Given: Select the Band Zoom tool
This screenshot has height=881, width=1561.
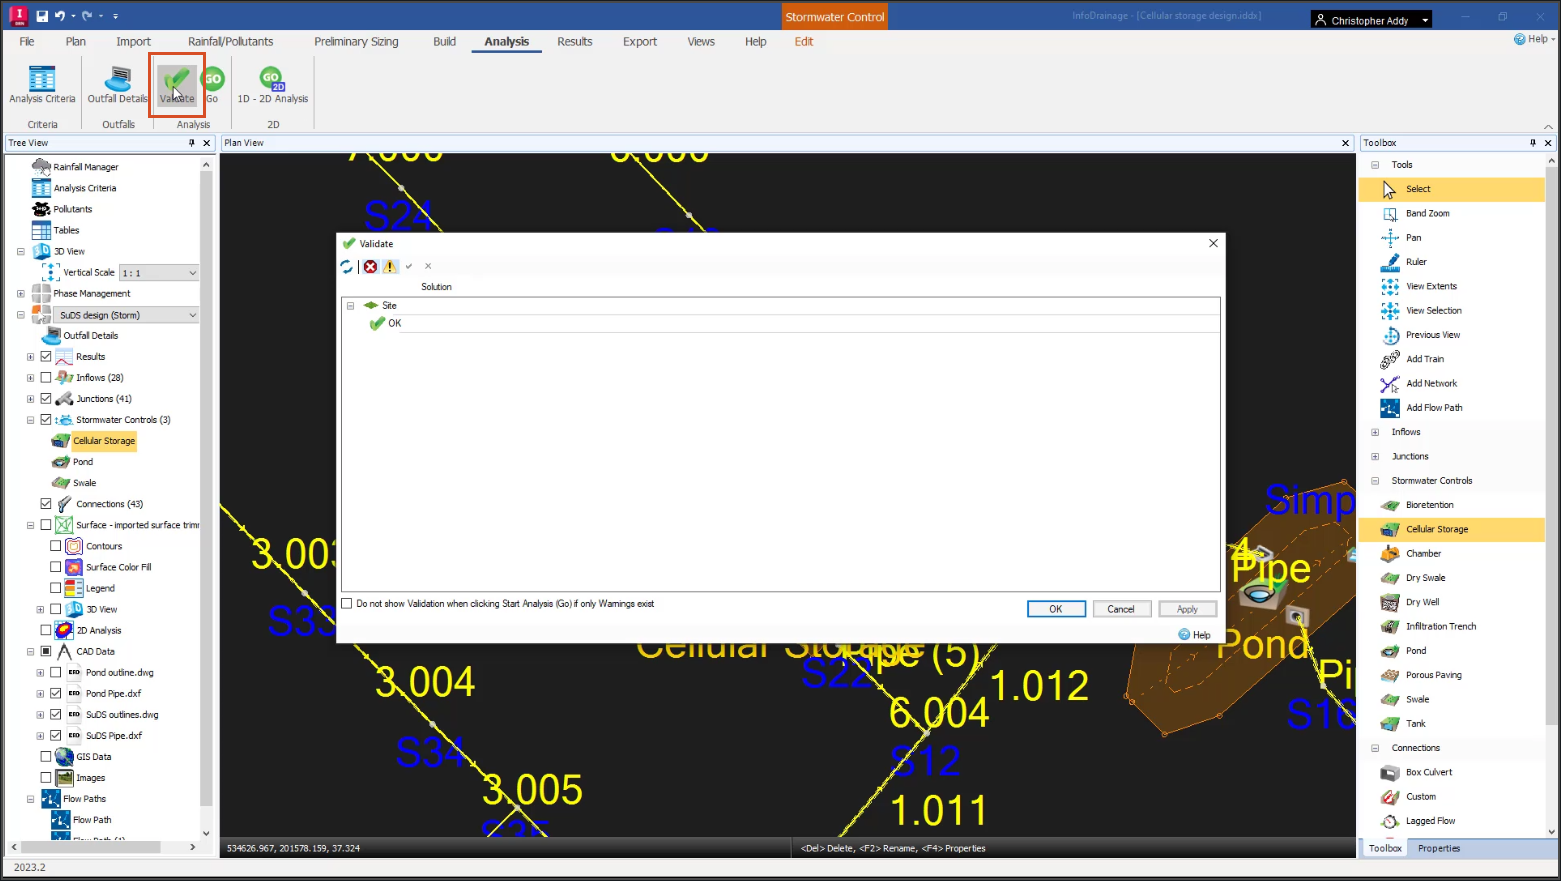Looking at the screenshot, I should [x=1427, y=213].
